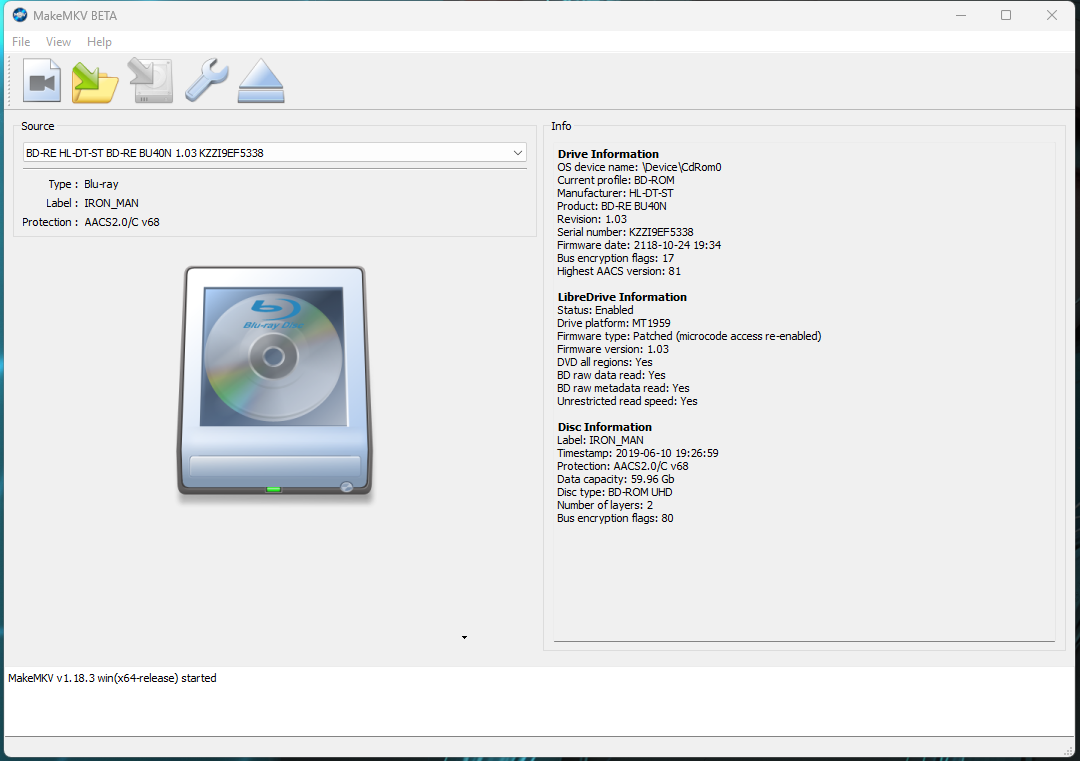Click the 'Manufacturer: HL-DT-ST' line
Viewport: 1080px width, 761px height.
[x=615, y=194]
